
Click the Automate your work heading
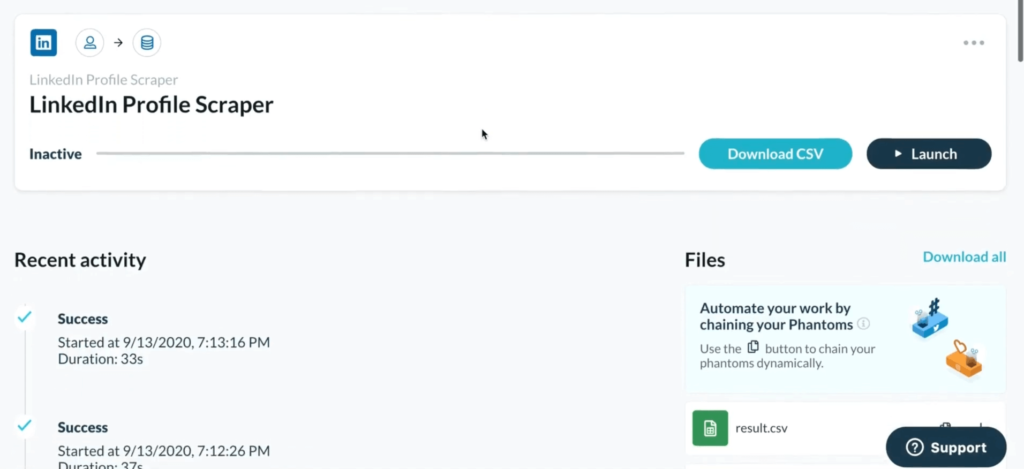coord(776,316)
